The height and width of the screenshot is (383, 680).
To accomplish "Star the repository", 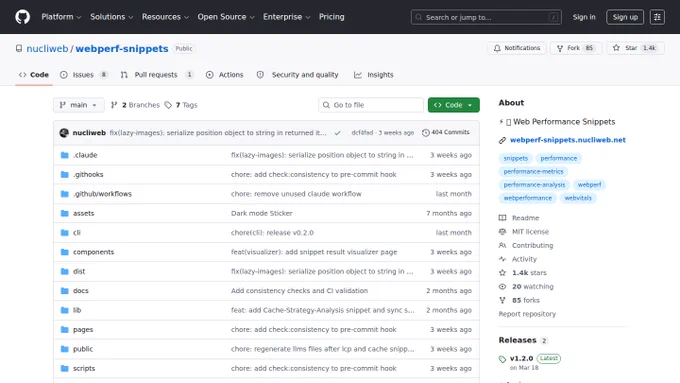I will (x=635, y=48).
